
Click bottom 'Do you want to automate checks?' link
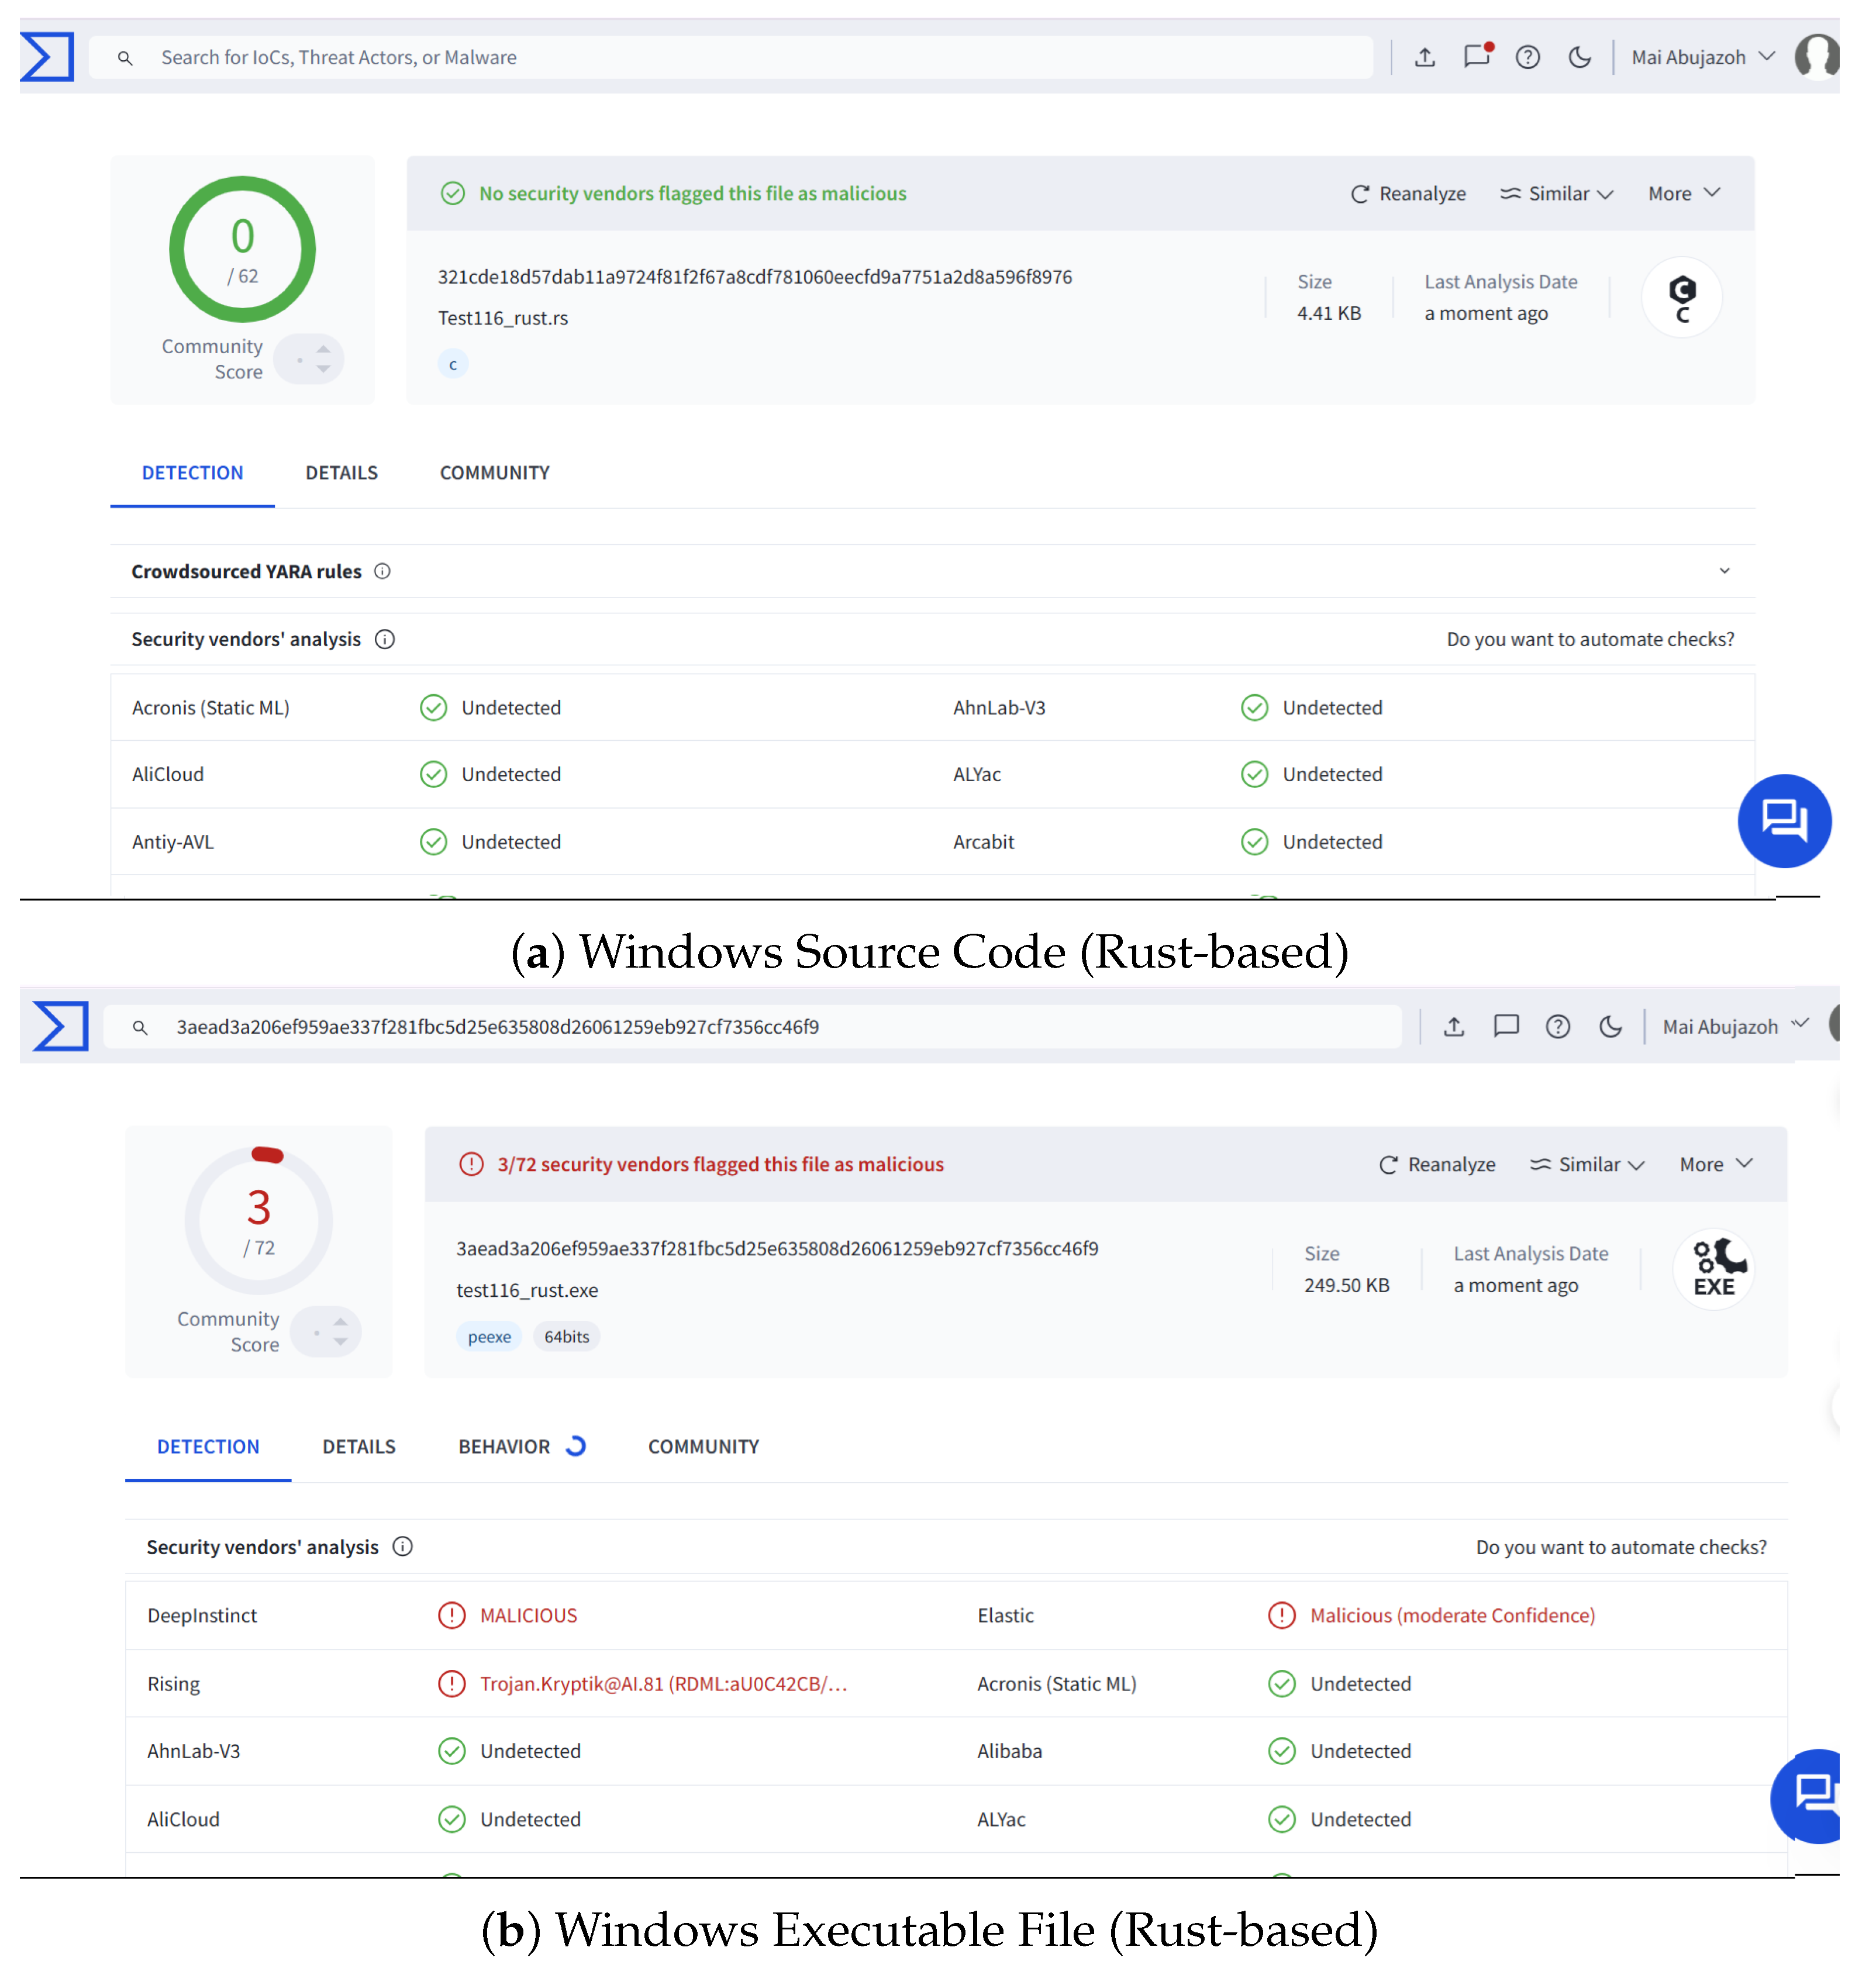click(x=1621, y=1547)
